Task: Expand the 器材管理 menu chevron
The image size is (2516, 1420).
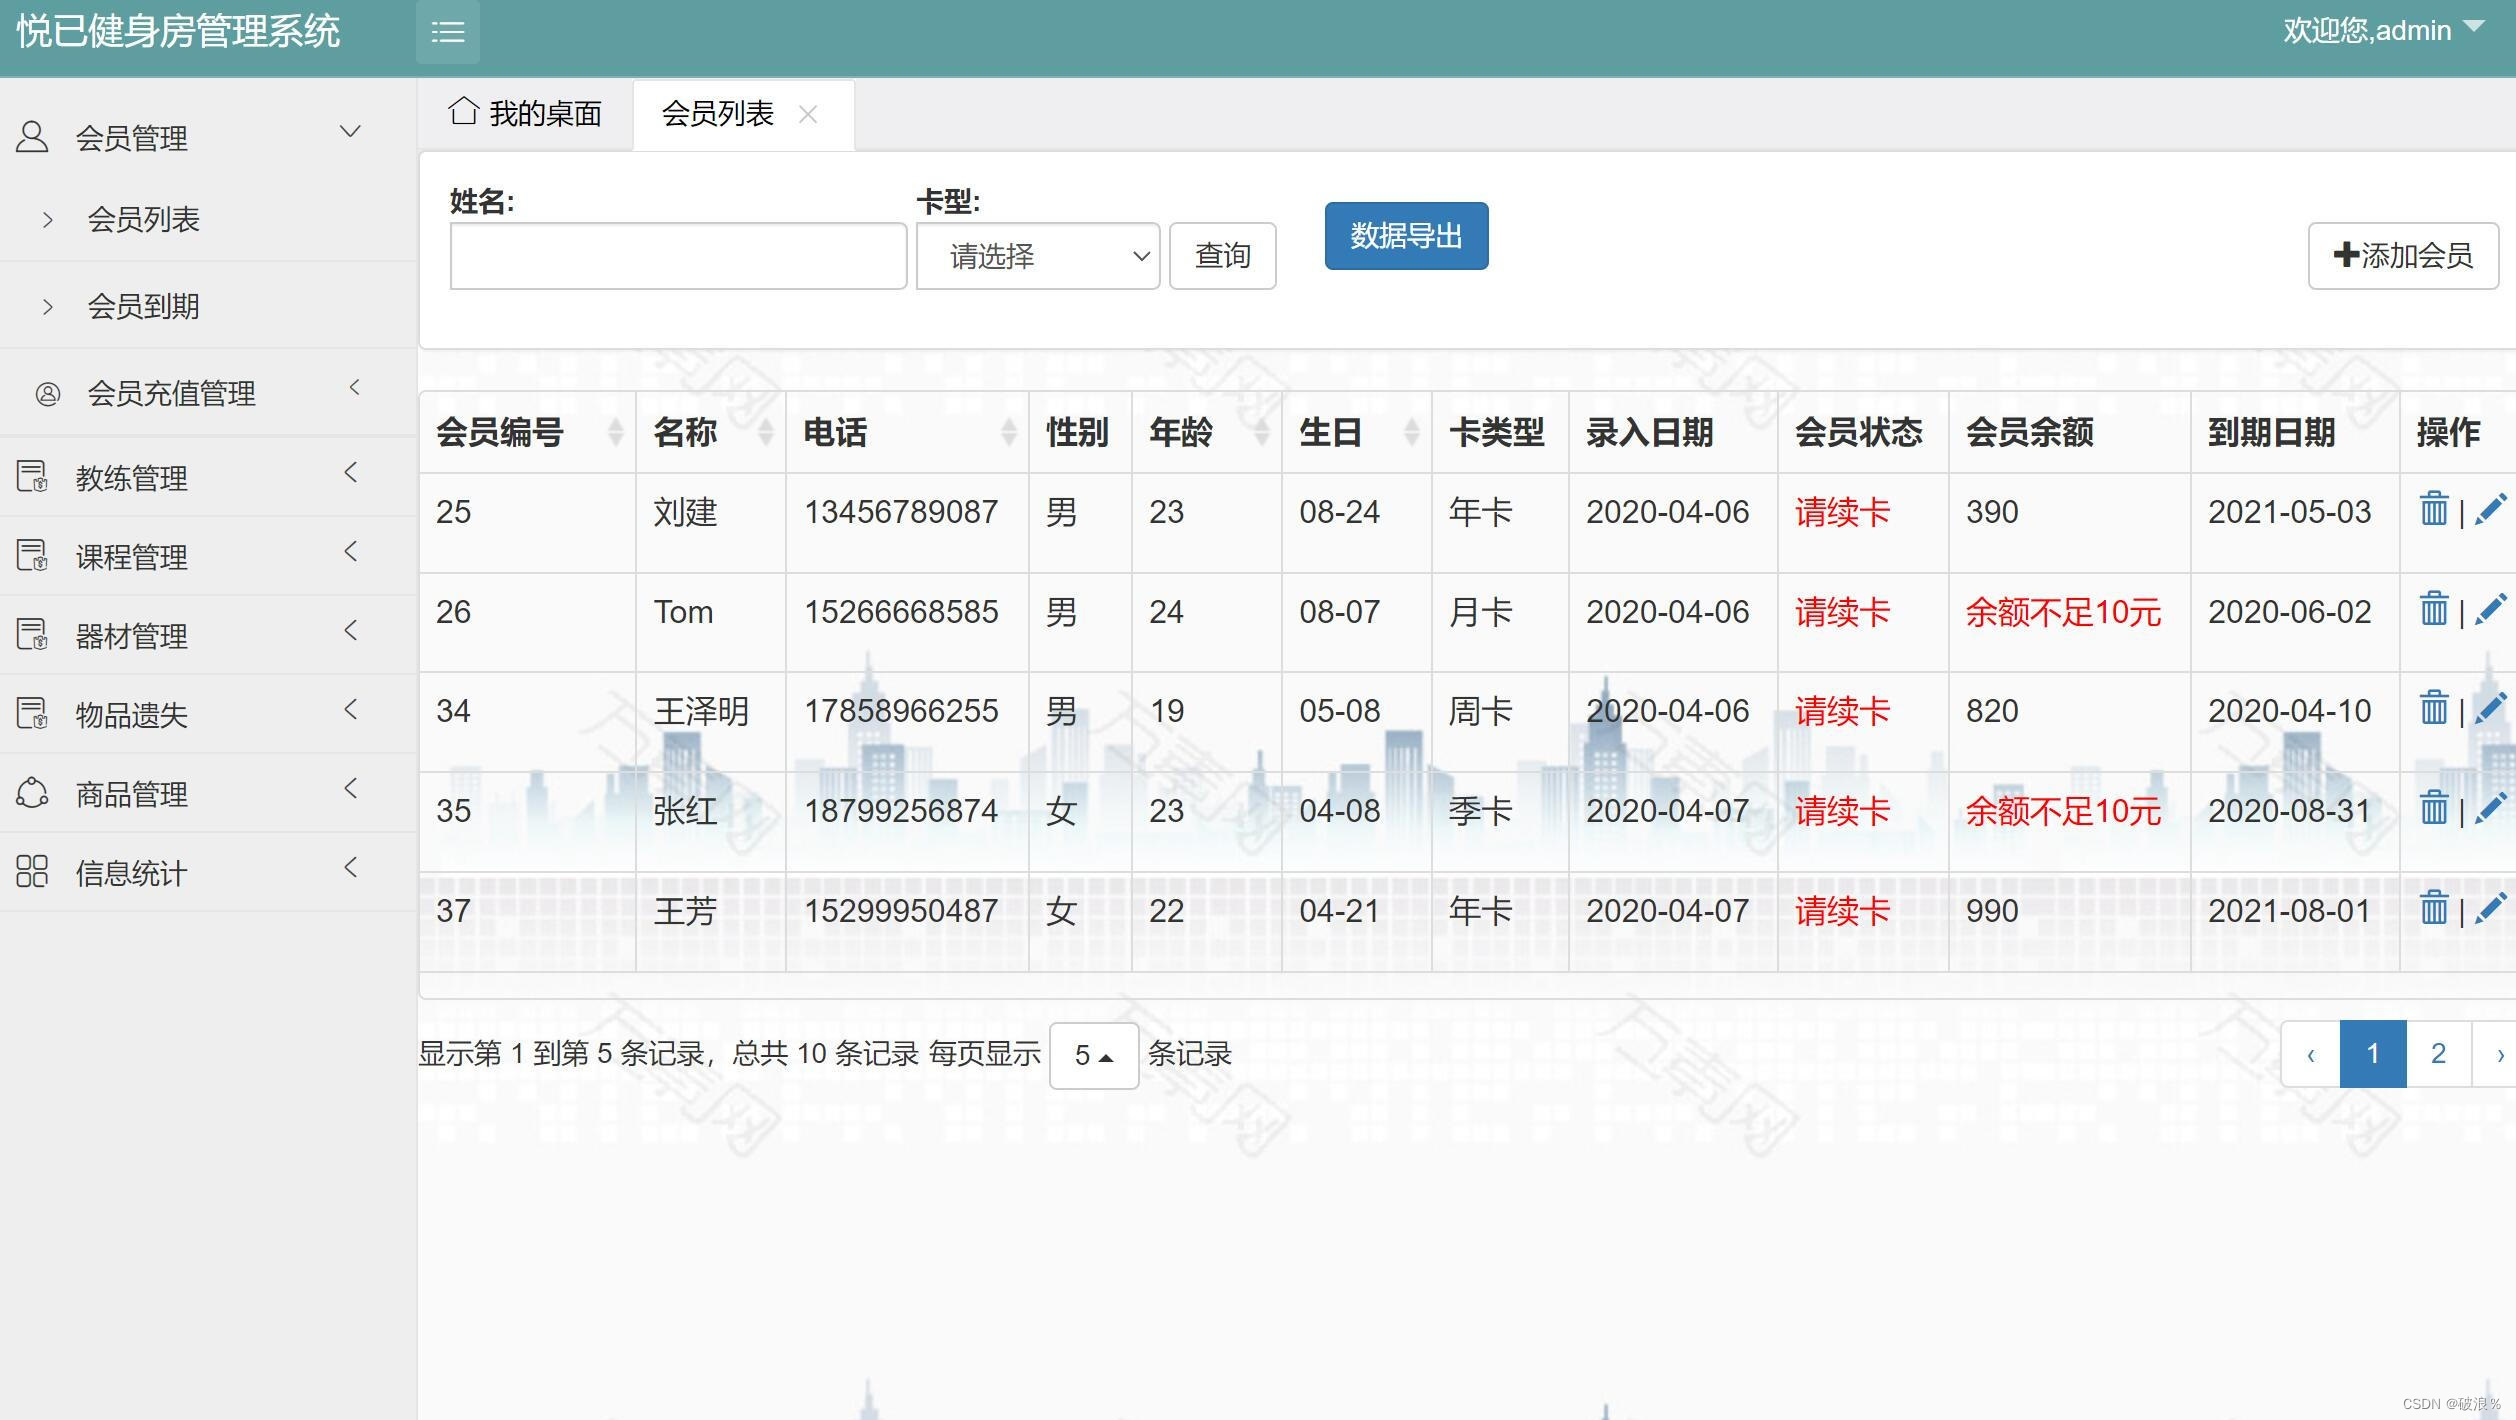Action: (x=350, y=630)
